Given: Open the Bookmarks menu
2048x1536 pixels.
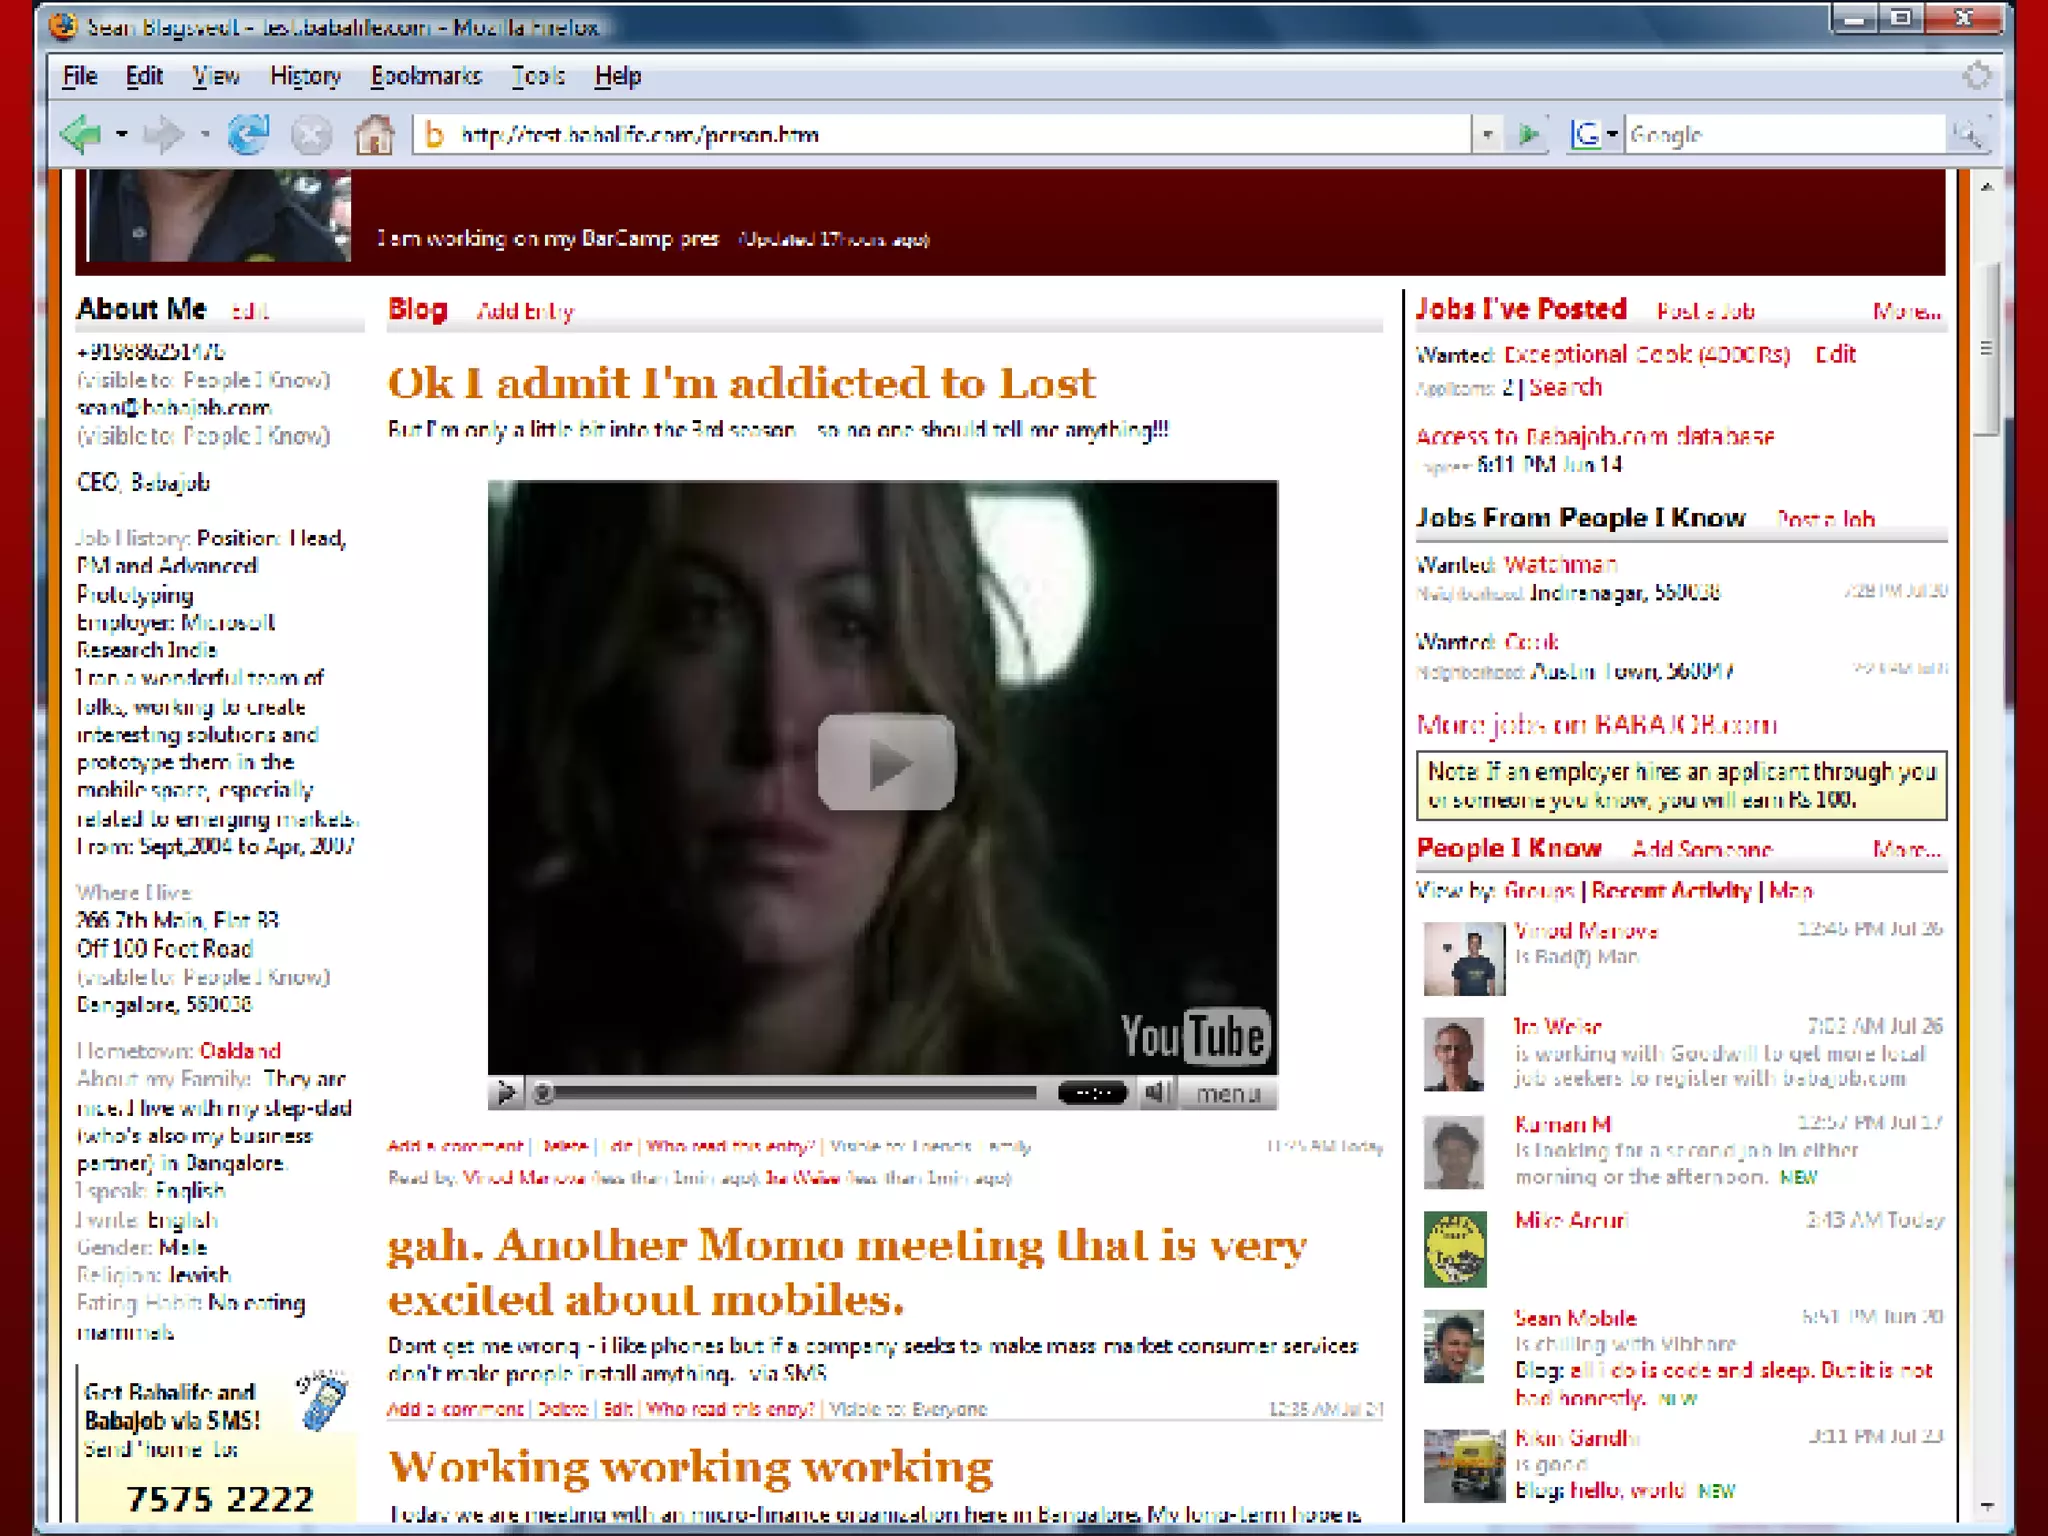Looking at the screenshot, I should coord(426,76).
